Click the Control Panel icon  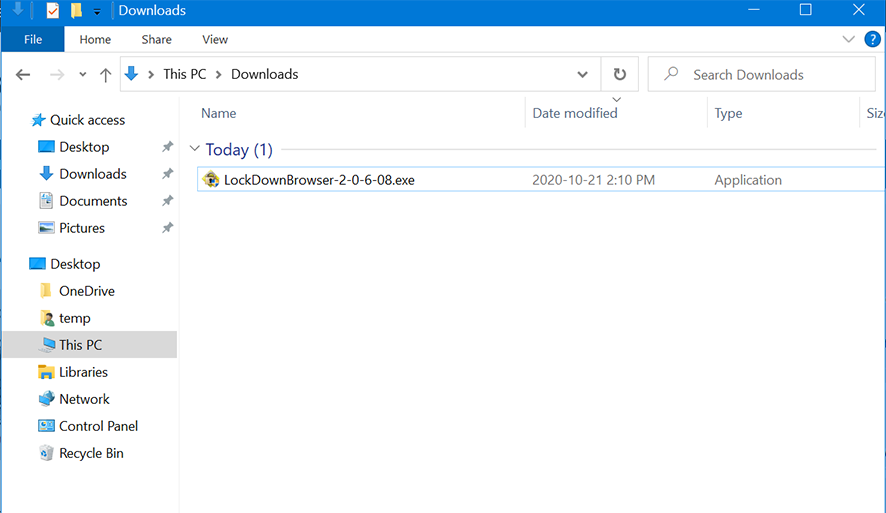46,426
